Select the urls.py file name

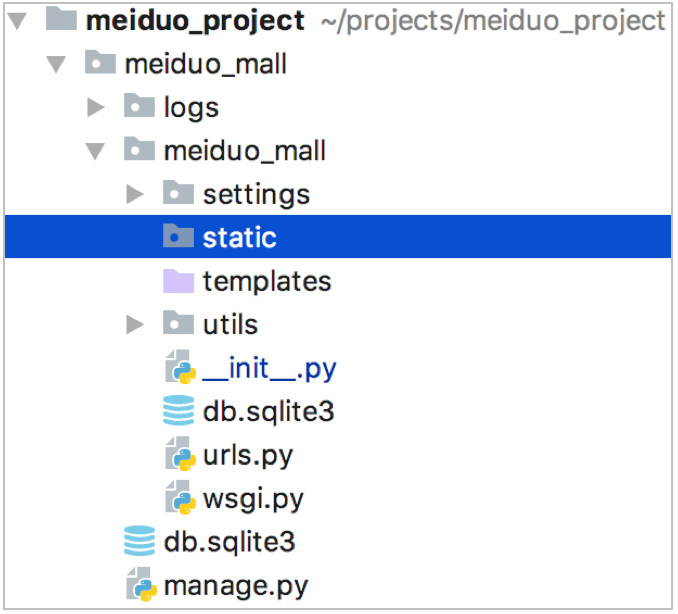coord(247,455)
